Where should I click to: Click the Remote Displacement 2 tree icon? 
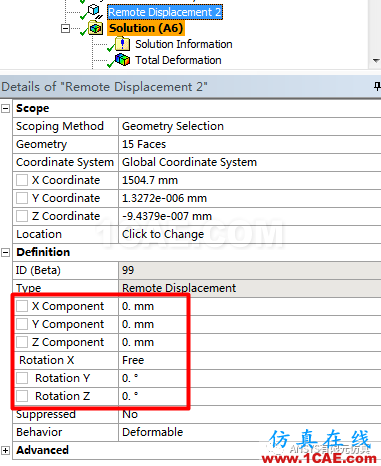[x=95, y=11]
